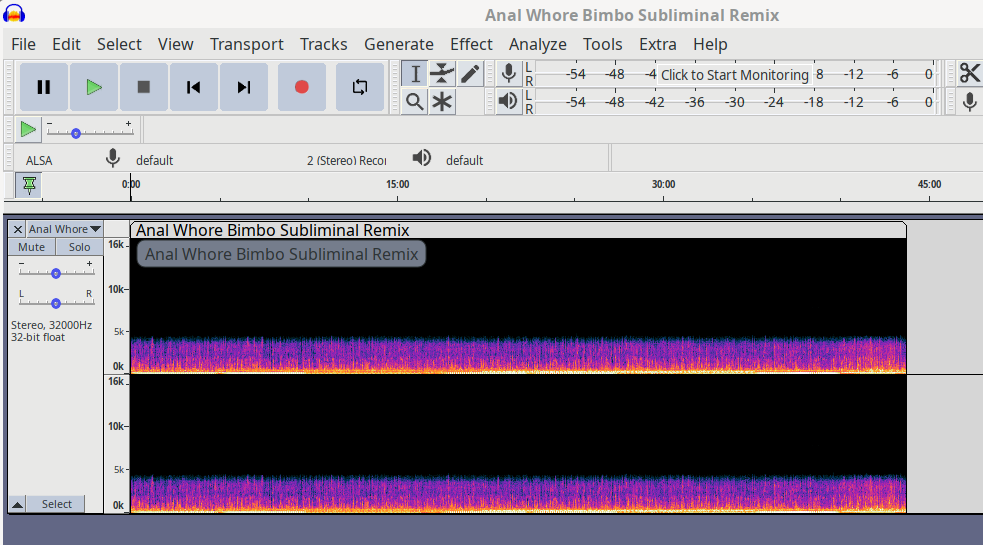Image resolution: width=983 pixels, height=545 pixels.
Task: Click the scissors Cut icon
Action: pos(969,74)
